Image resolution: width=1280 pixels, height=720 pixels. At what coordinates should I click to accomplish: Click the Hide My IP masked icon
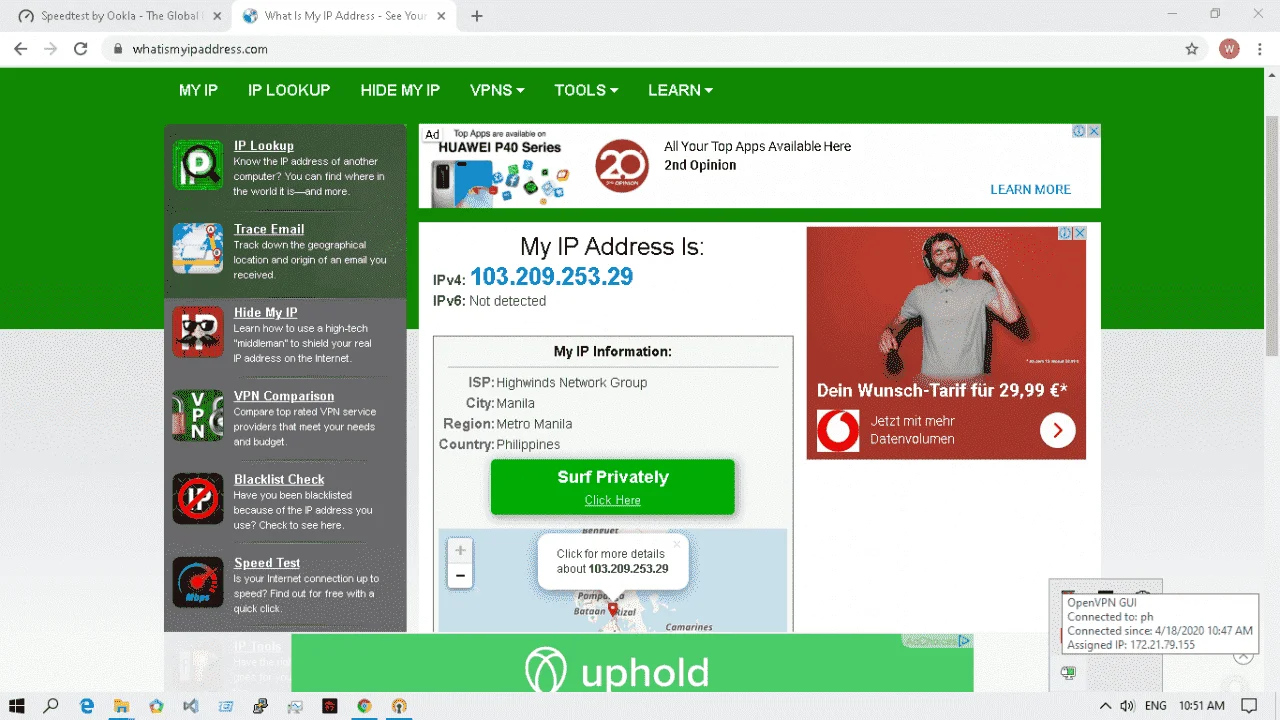tap(197, 332)
